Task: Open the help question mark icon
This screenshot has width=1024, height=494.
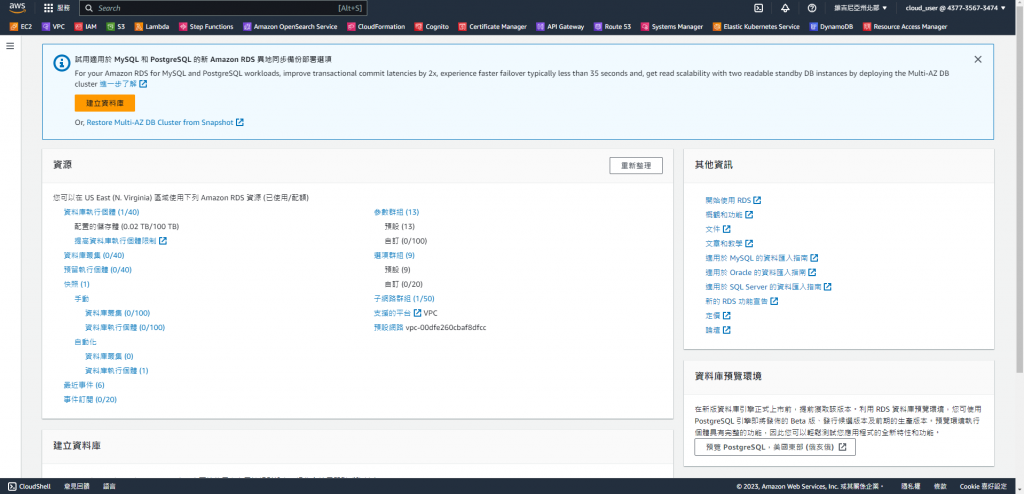Action: [x=812, y=8]
